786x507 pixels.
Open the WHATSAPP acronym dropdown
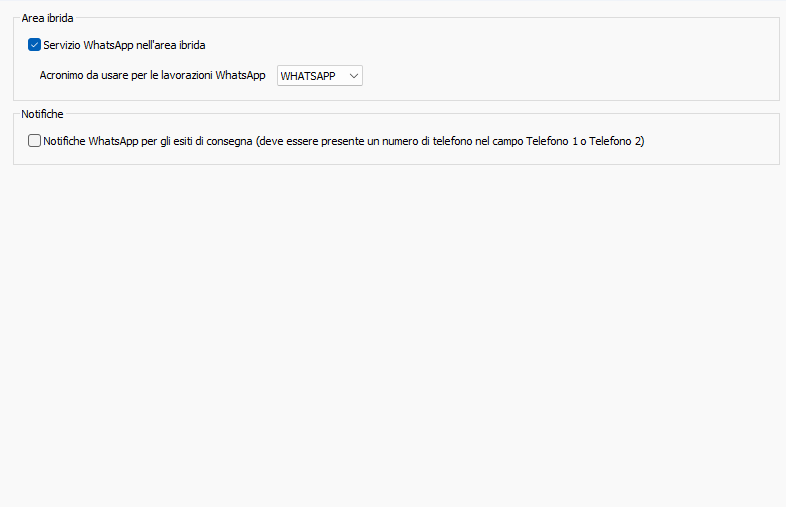click(319, 75)
